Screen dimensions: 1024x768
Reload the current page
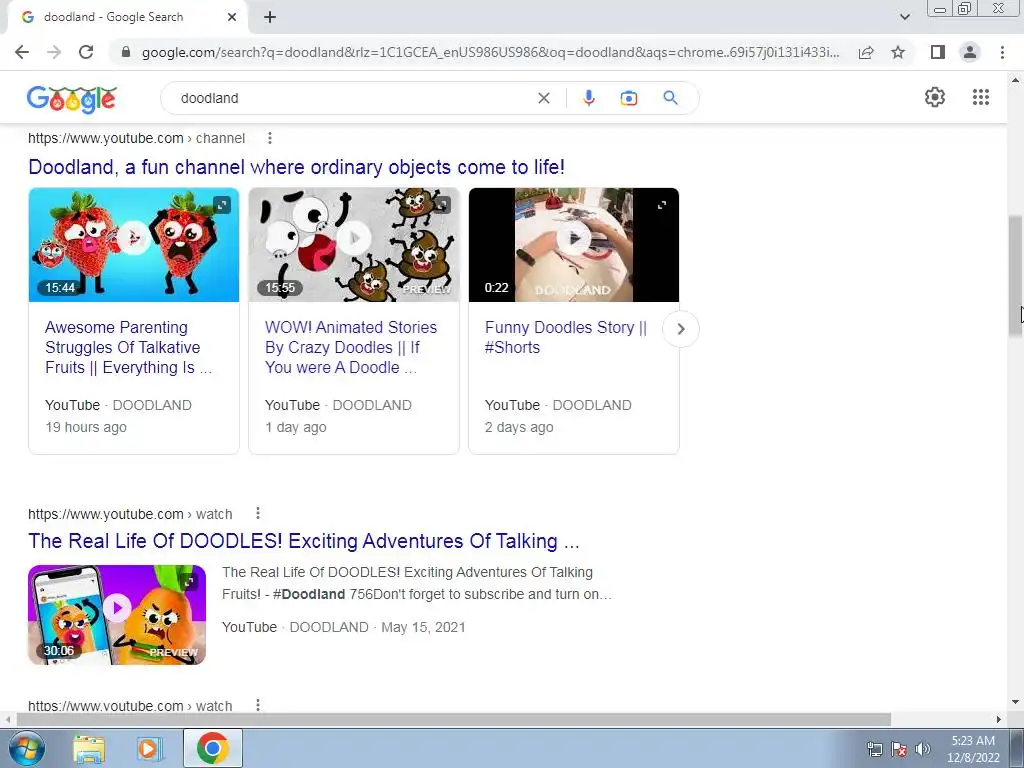86,52
